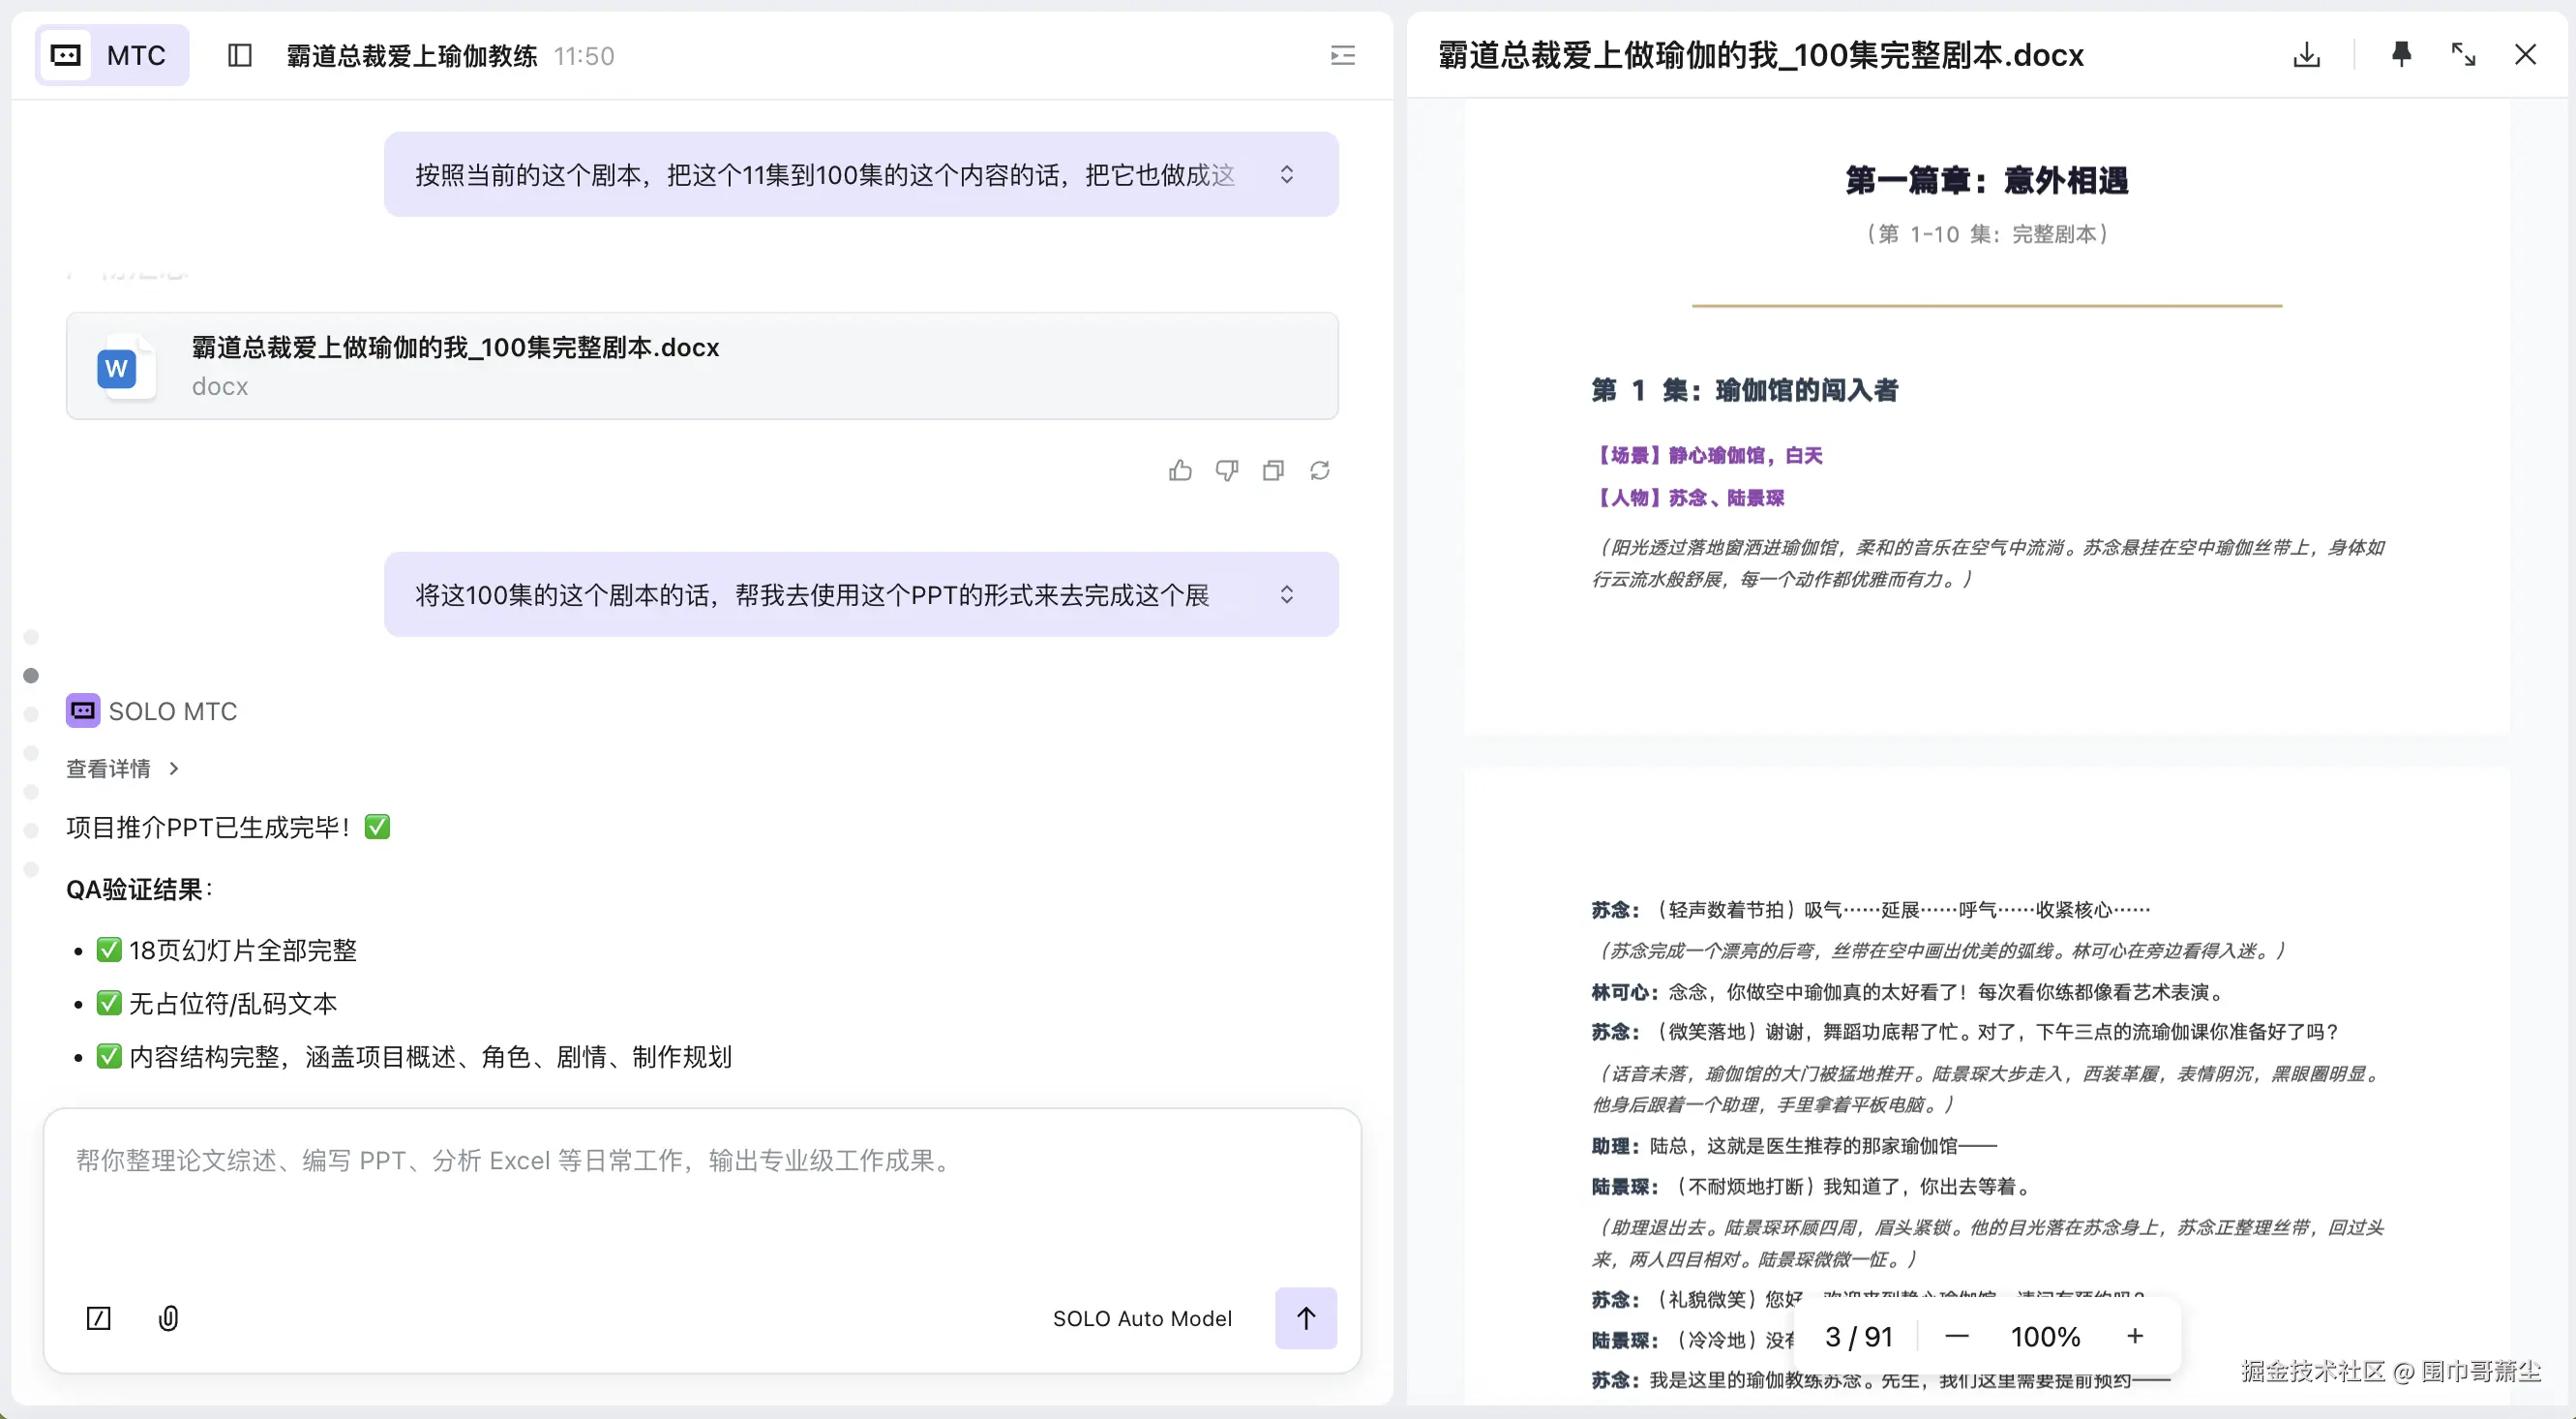Select the docx viewer title bar
The height and width of the screenshot is (1419, 2576).
pos(1759,55)
